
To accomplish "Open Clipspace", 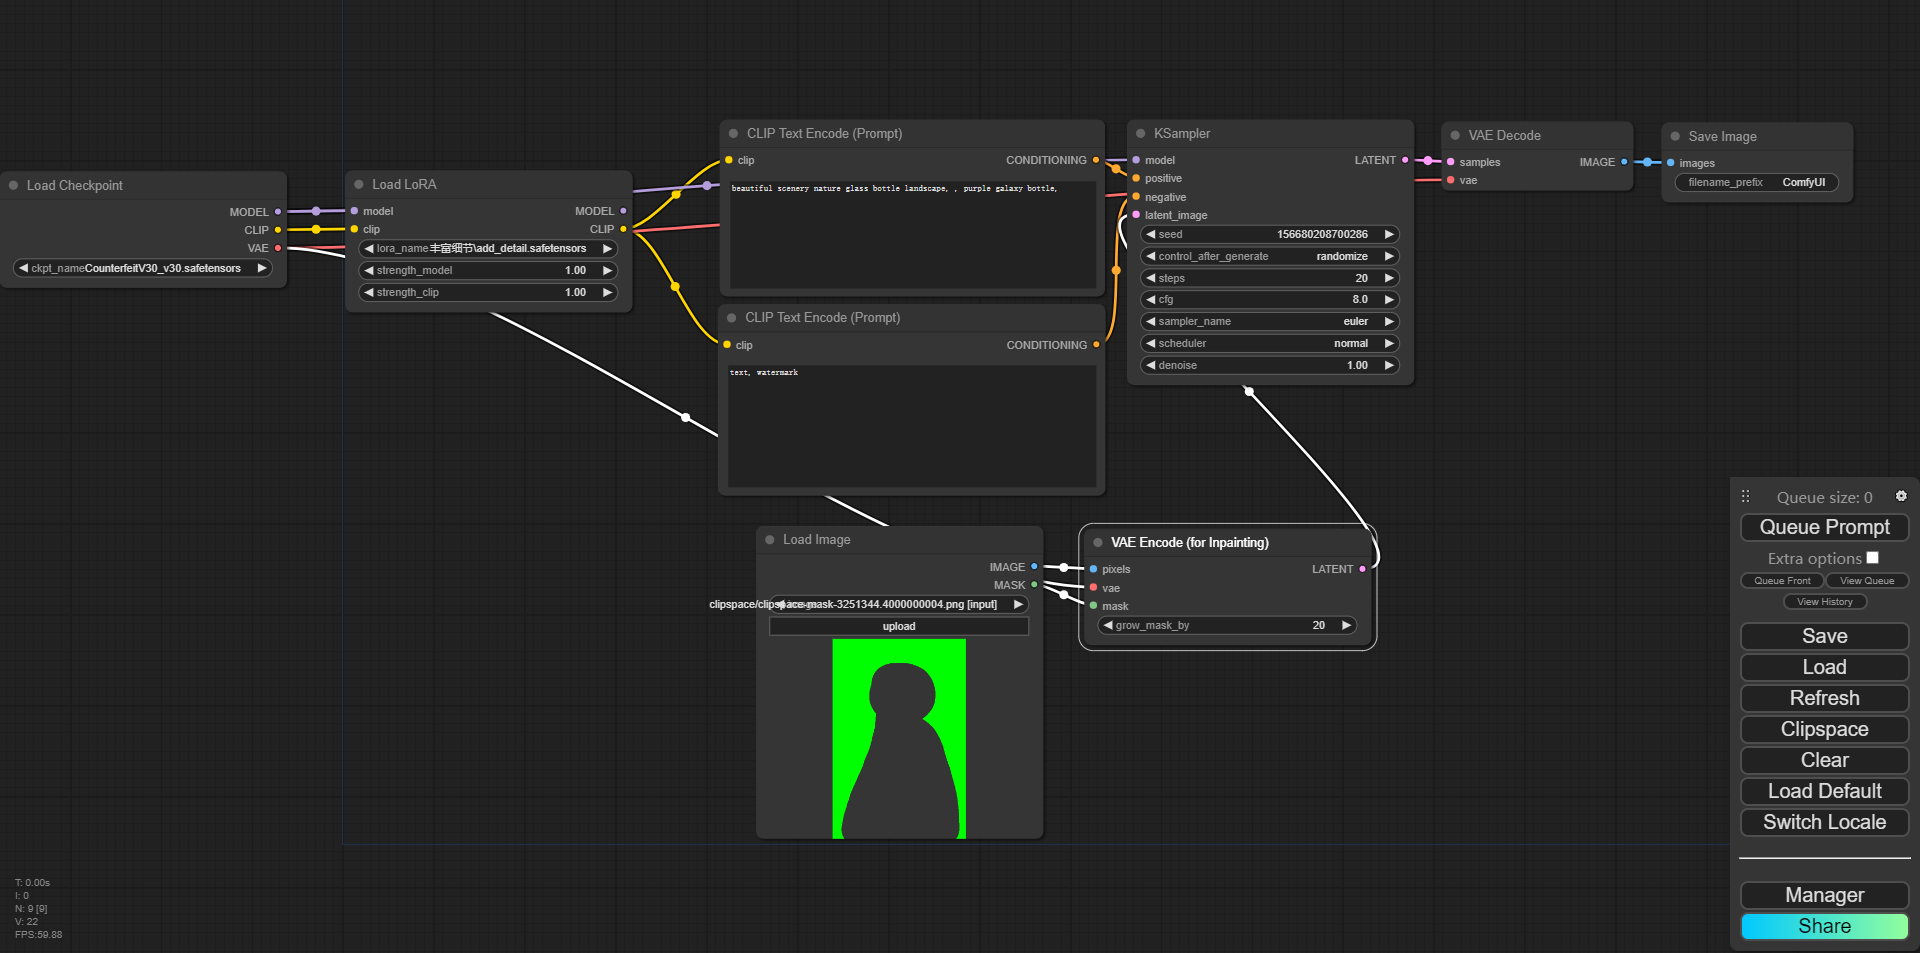I will click(x=1824, y=729).
